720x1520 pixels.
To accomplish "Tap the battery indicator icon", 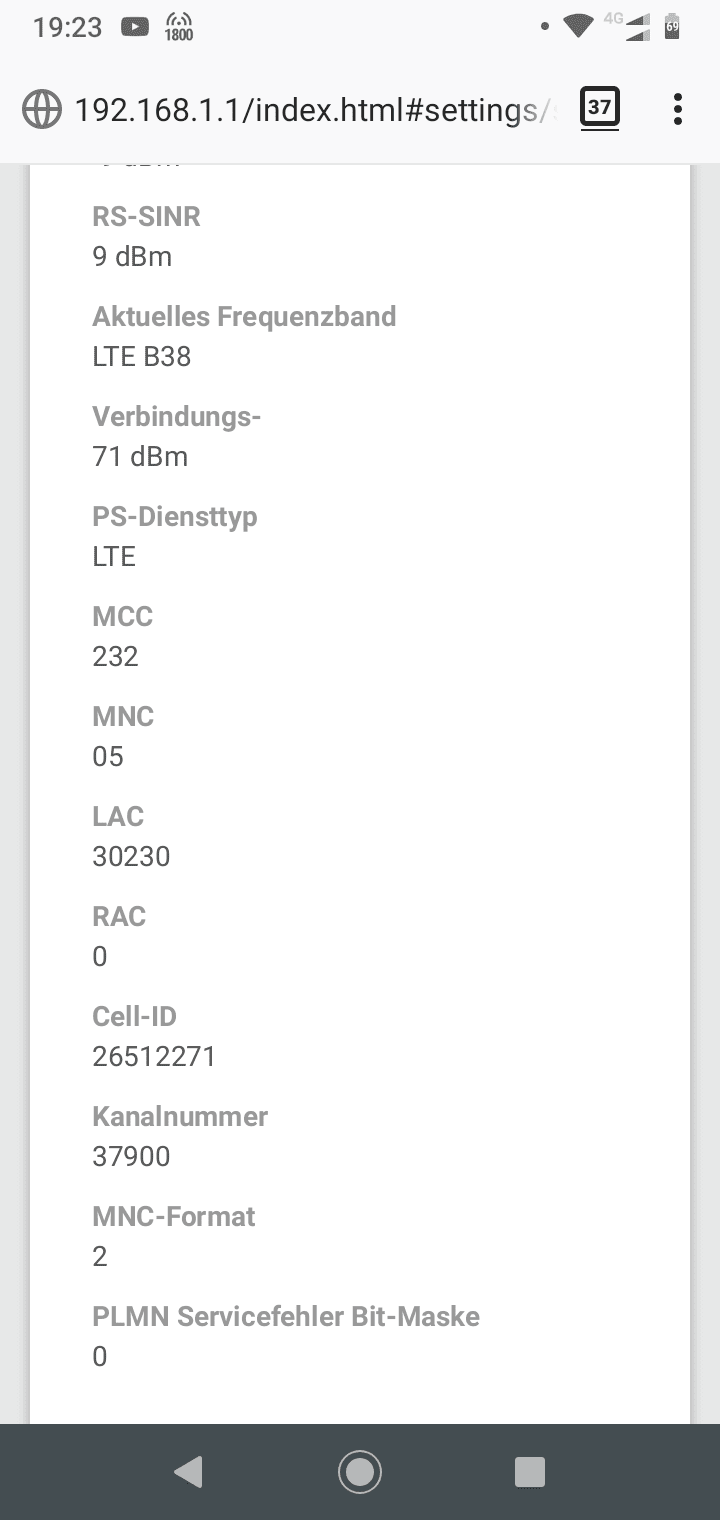I will (671, 27).
